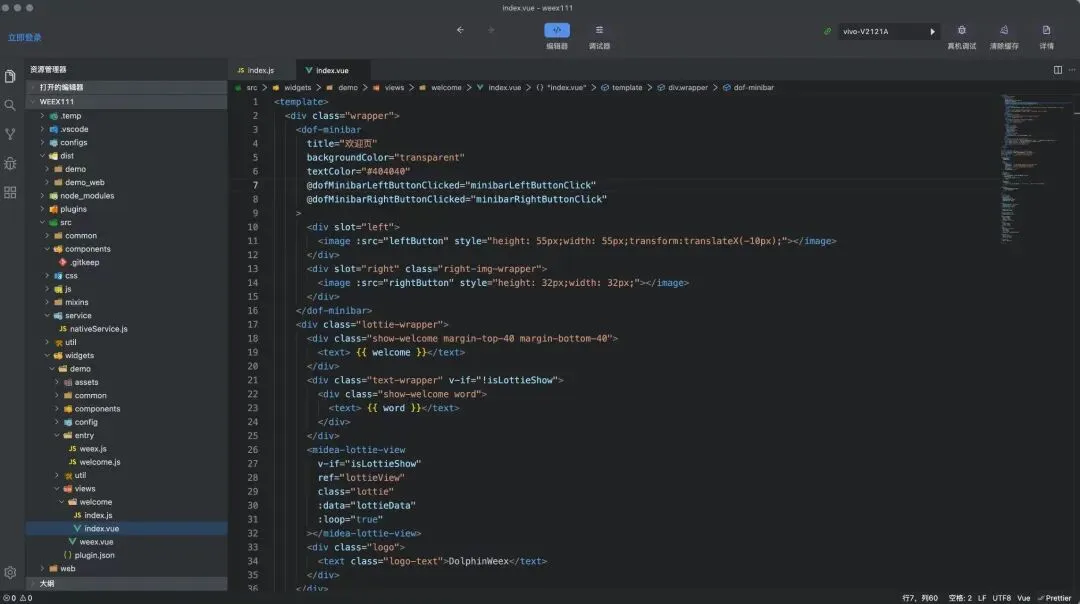This screenshot has width=1080, height=604.
Task: Collapse the components folder under src
Action: [x=127, y=249]
